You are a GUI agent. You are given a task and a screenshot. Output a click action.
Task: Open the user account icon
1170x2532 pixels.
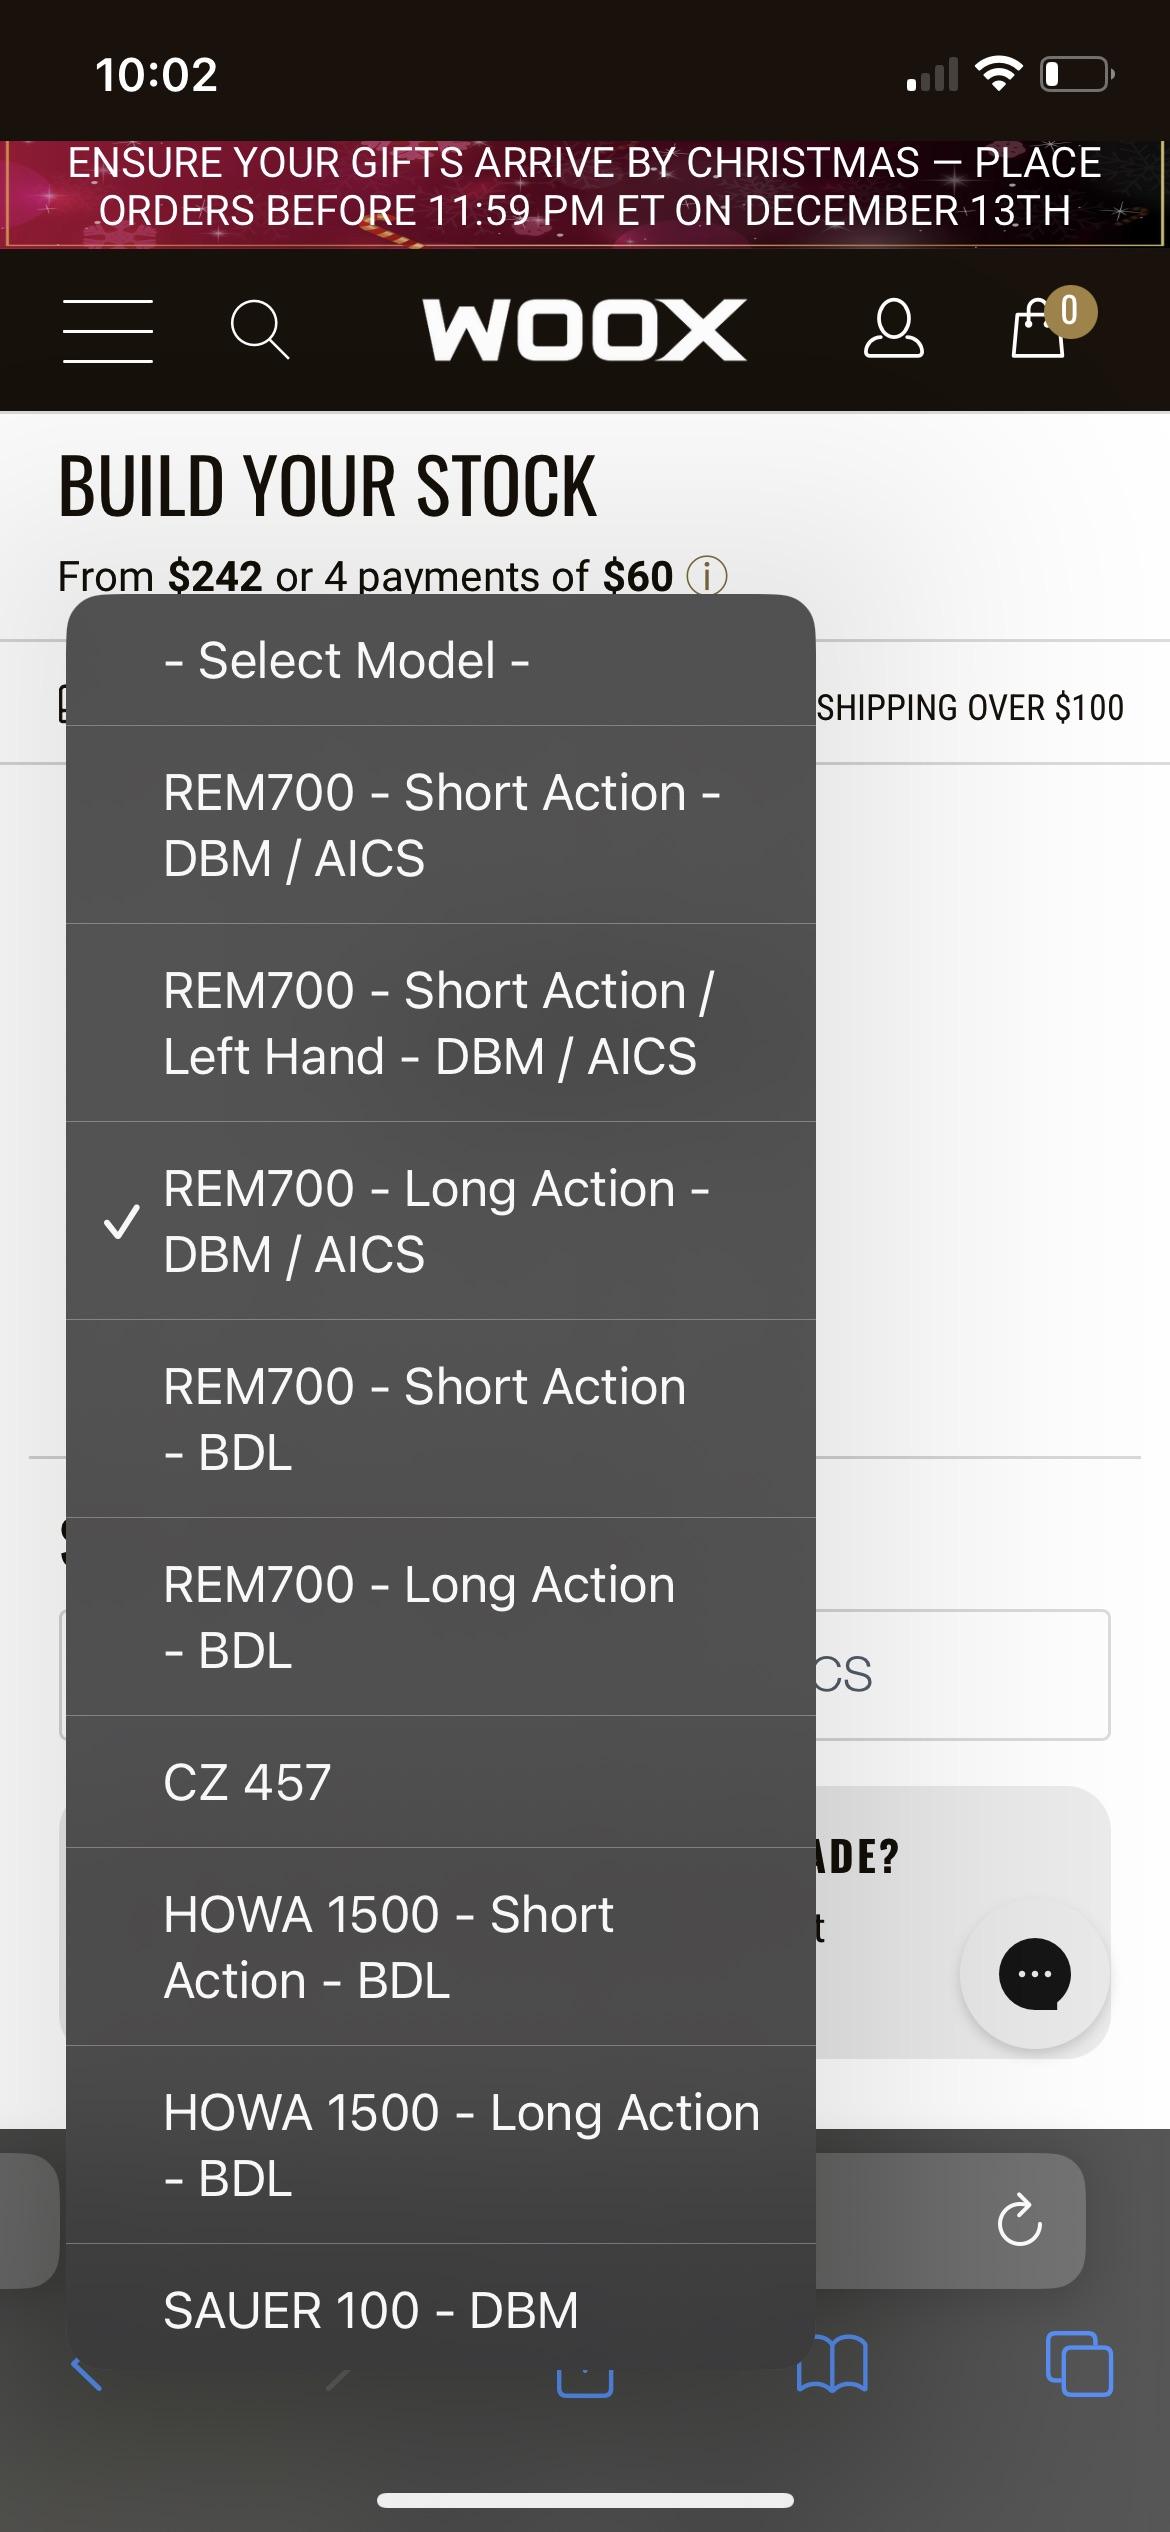point(893,328)
